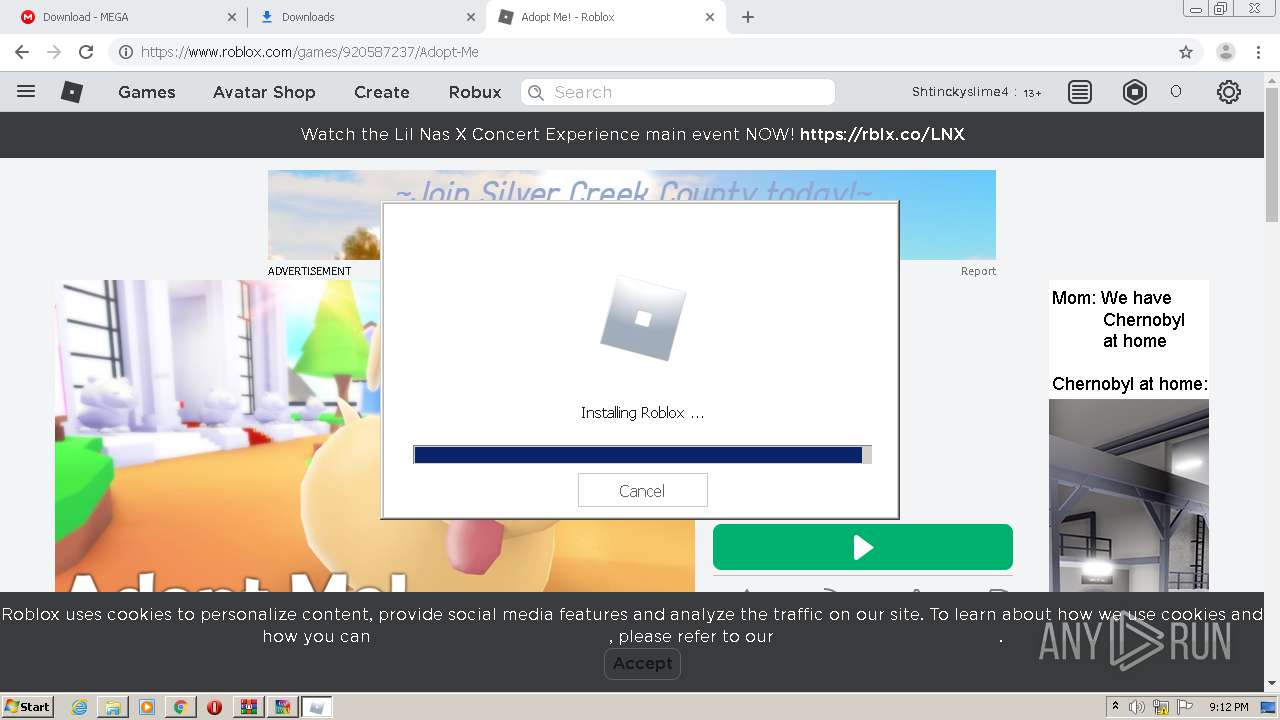Open a new browser tab
This screenshot has height=720, width=1280.
coord(748,17)
